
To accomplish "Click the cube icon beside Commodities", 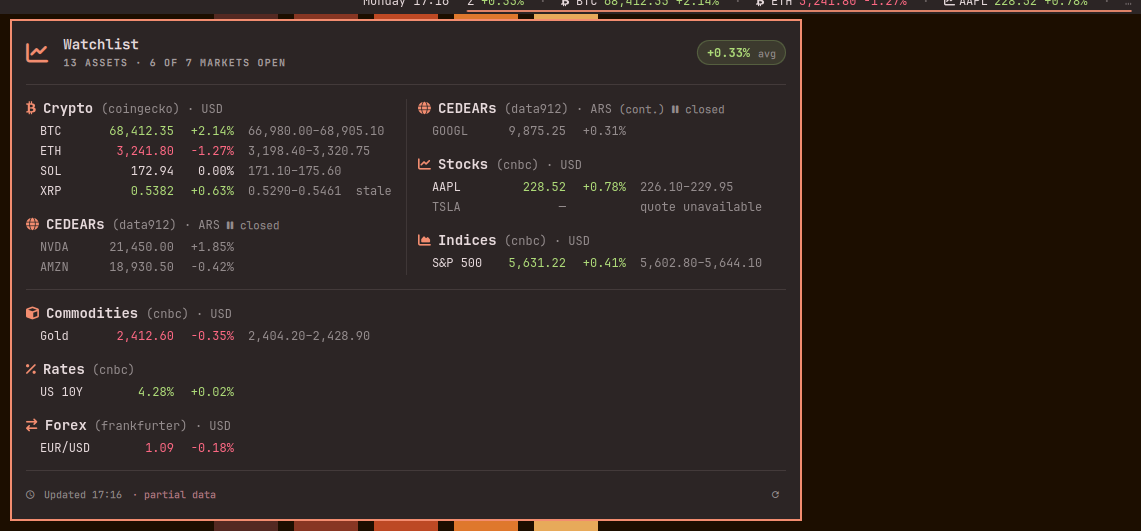I will click(x=32, y=313).
